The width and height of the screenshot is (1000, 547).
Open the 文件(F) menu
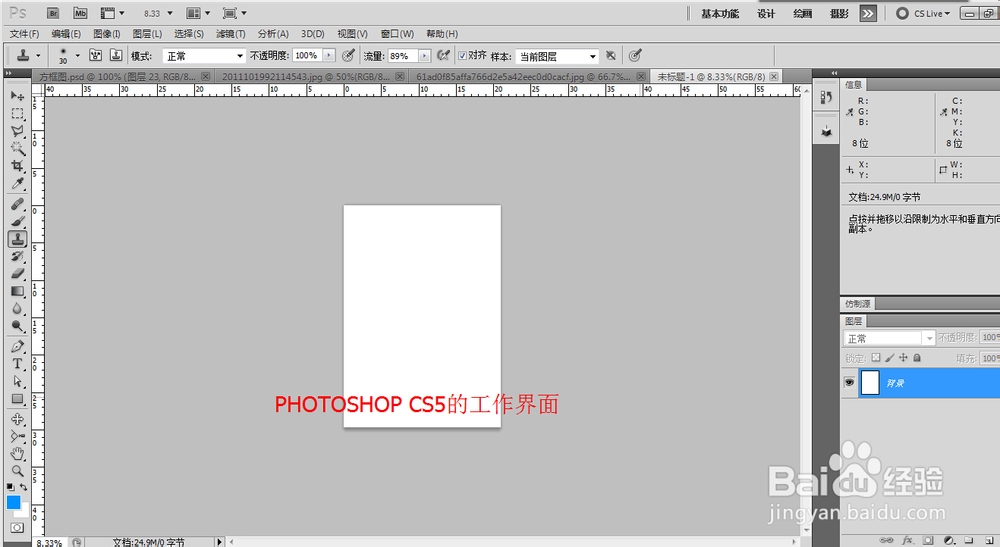pyautogui.click(x=24, y=34)
